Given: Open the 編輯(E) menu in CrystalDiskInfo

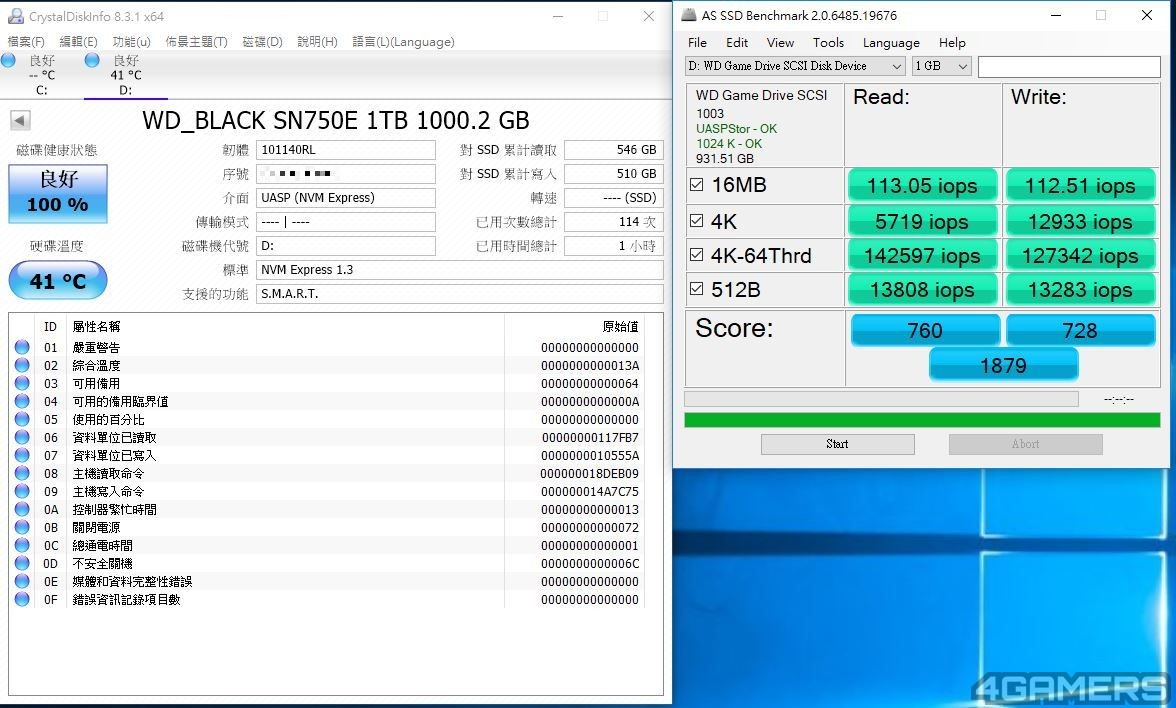Looking at the screenshot, I should 79,42.
